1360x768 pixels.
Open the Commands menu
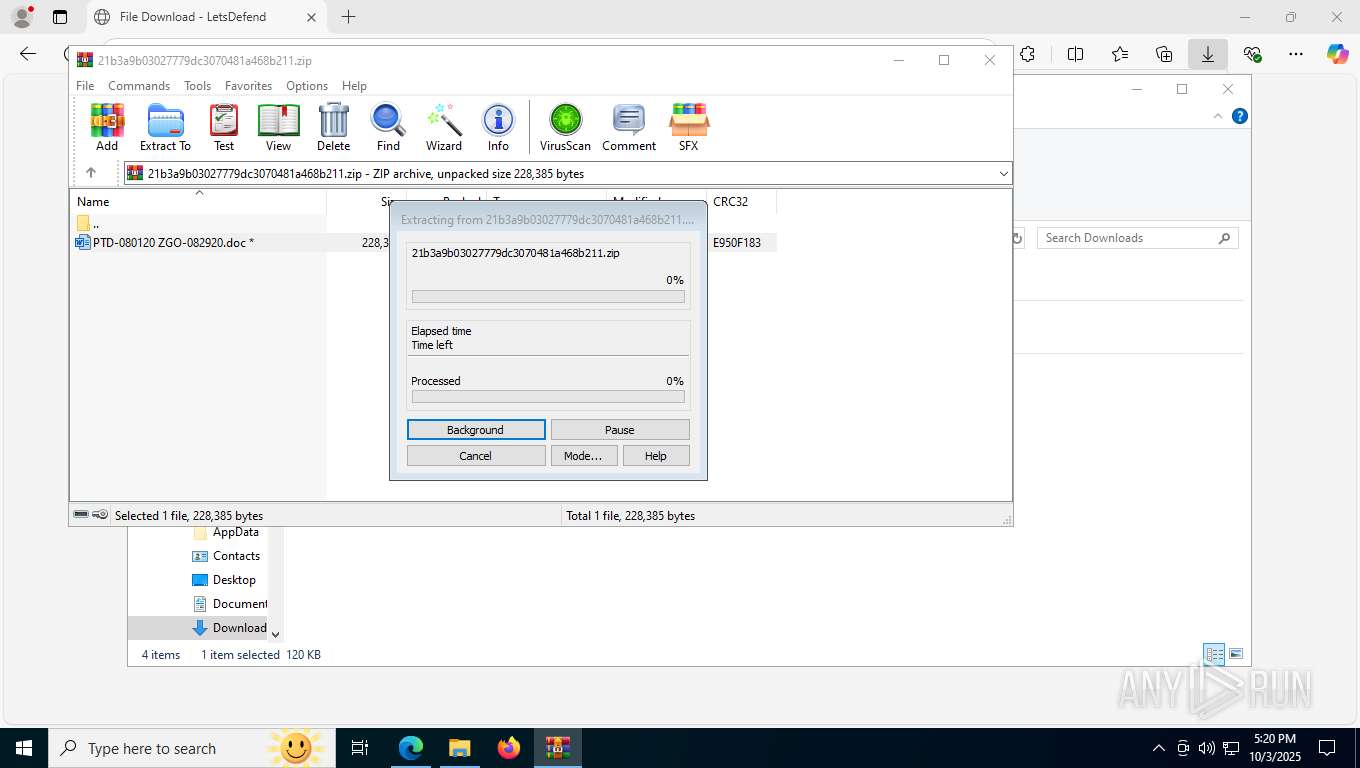(x=139, y=86)
